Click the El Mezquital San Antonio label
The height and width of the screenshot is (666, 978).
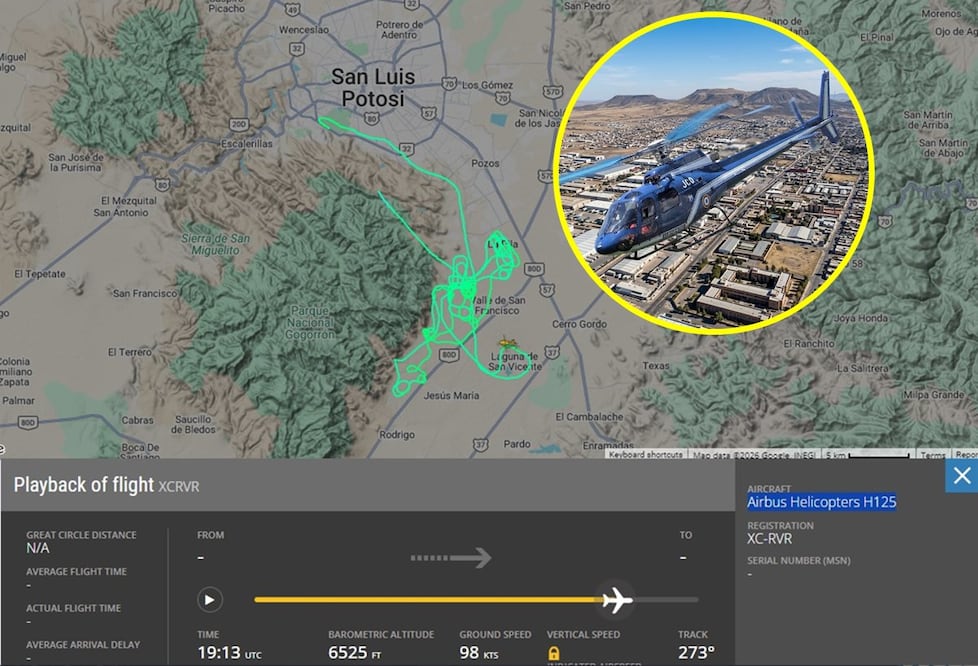pyautogui.click(x=128, y=206)
